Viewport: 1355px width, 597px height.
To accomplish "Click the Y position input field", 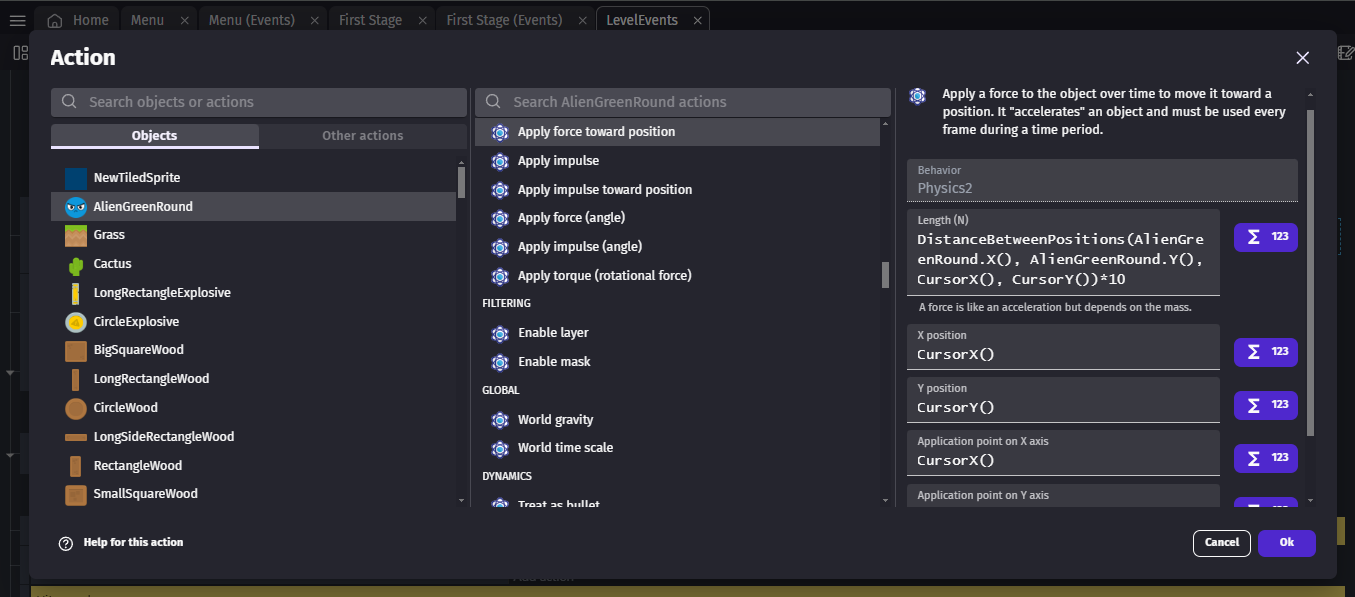I will [x=1062, y=407].
